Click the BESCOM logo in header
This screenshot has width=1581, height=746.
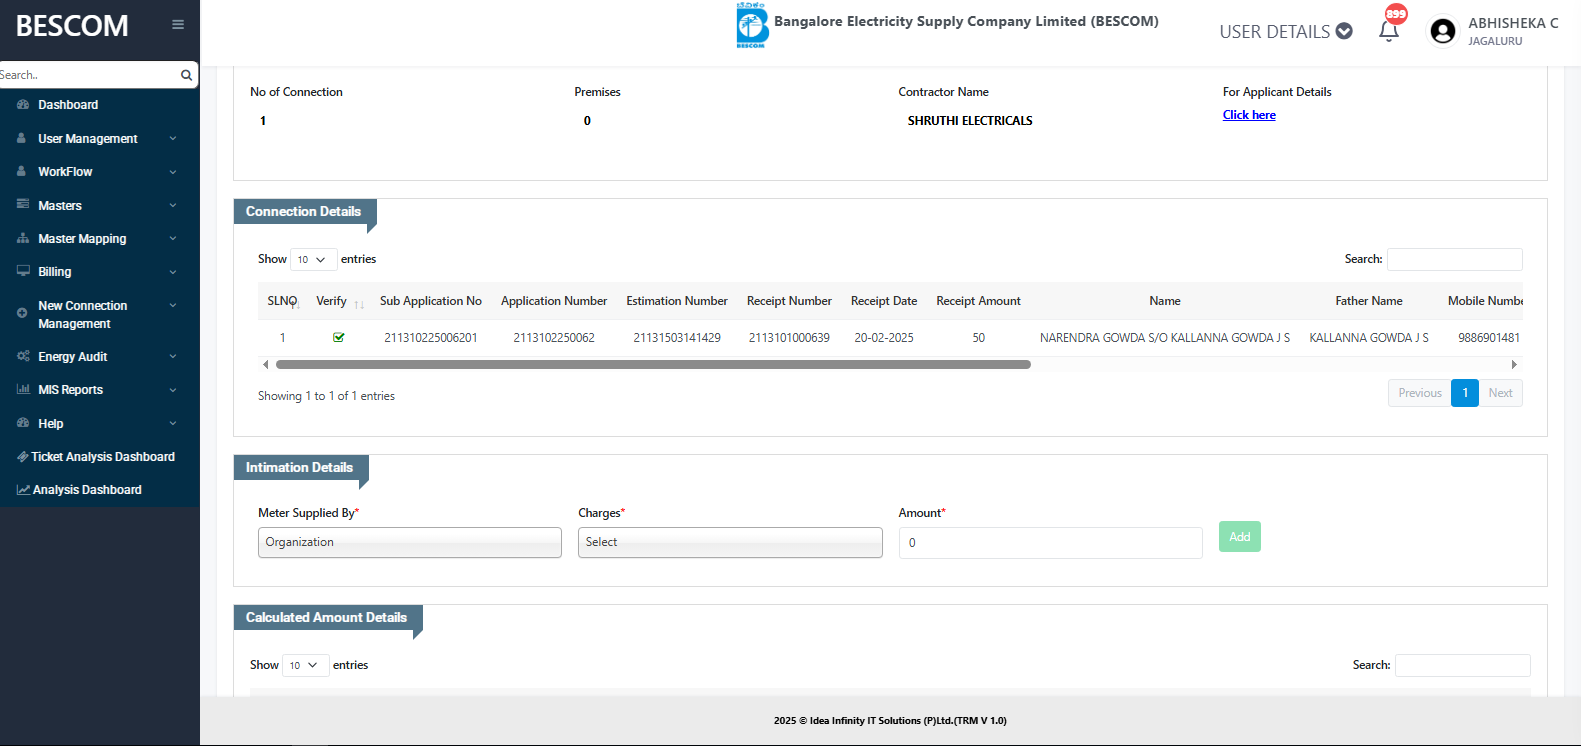751,25
